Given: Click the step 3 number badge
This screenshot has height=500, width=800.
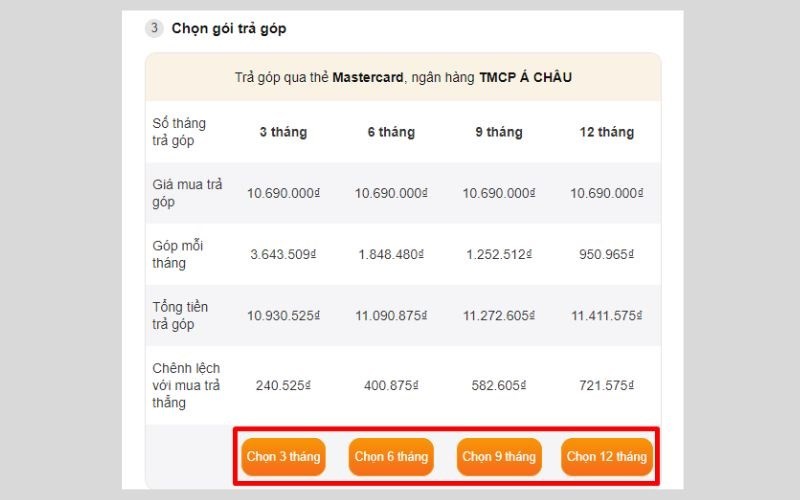Looking at the screenshot, I should point(154,28).
